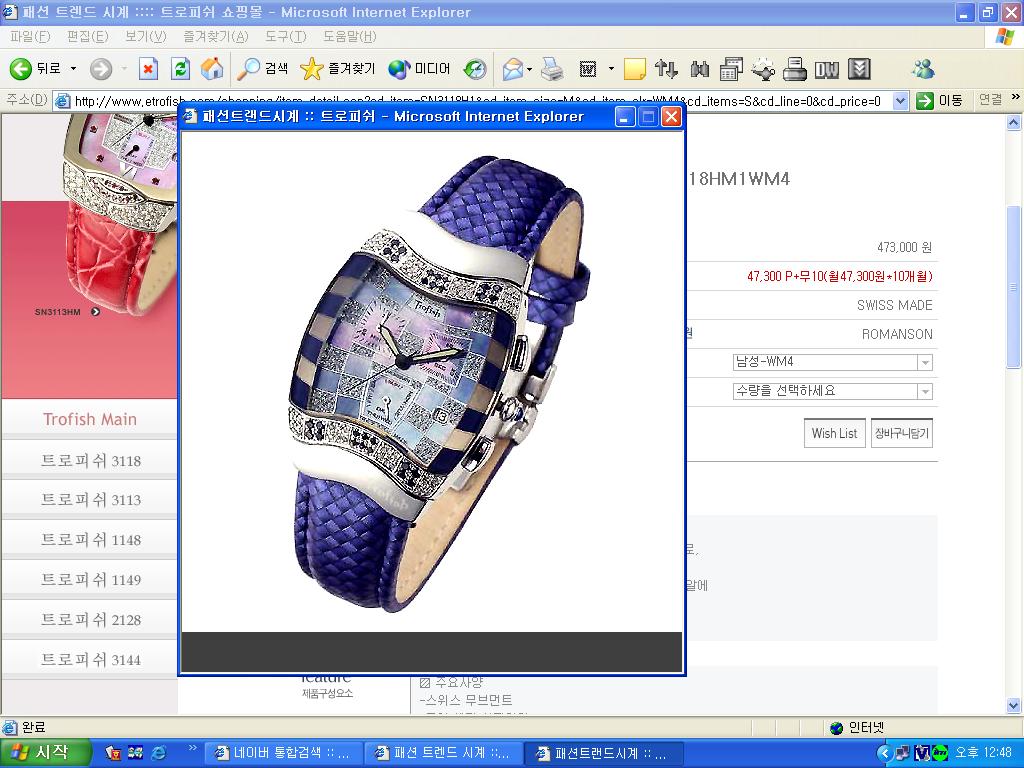Click the SN3113HM model link
Screen dimensions: 1024x768
pos(57,312)
